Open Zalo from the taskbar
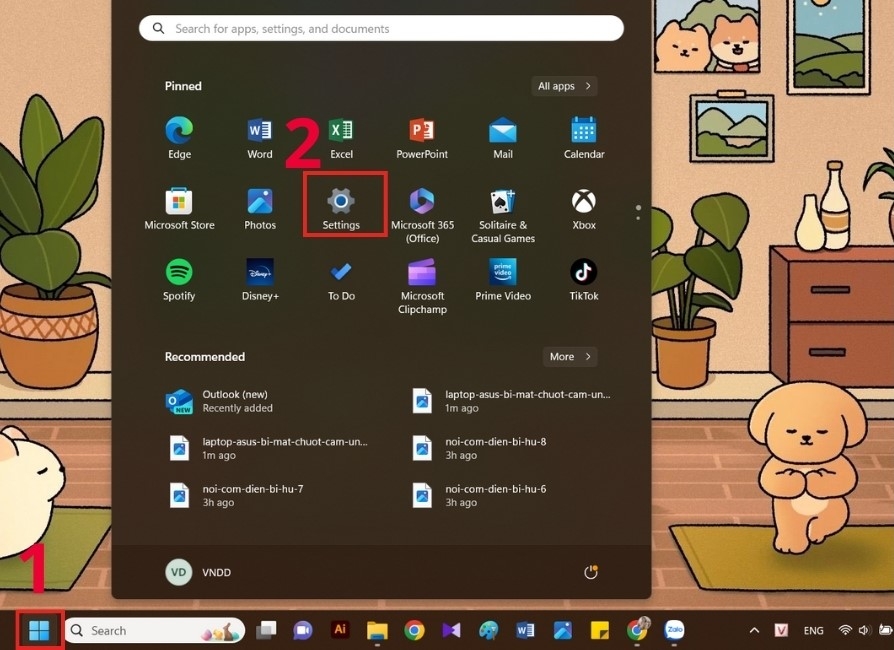Image resolution: width=894 pixels, height=650 pixels. [x=674, y=630]
